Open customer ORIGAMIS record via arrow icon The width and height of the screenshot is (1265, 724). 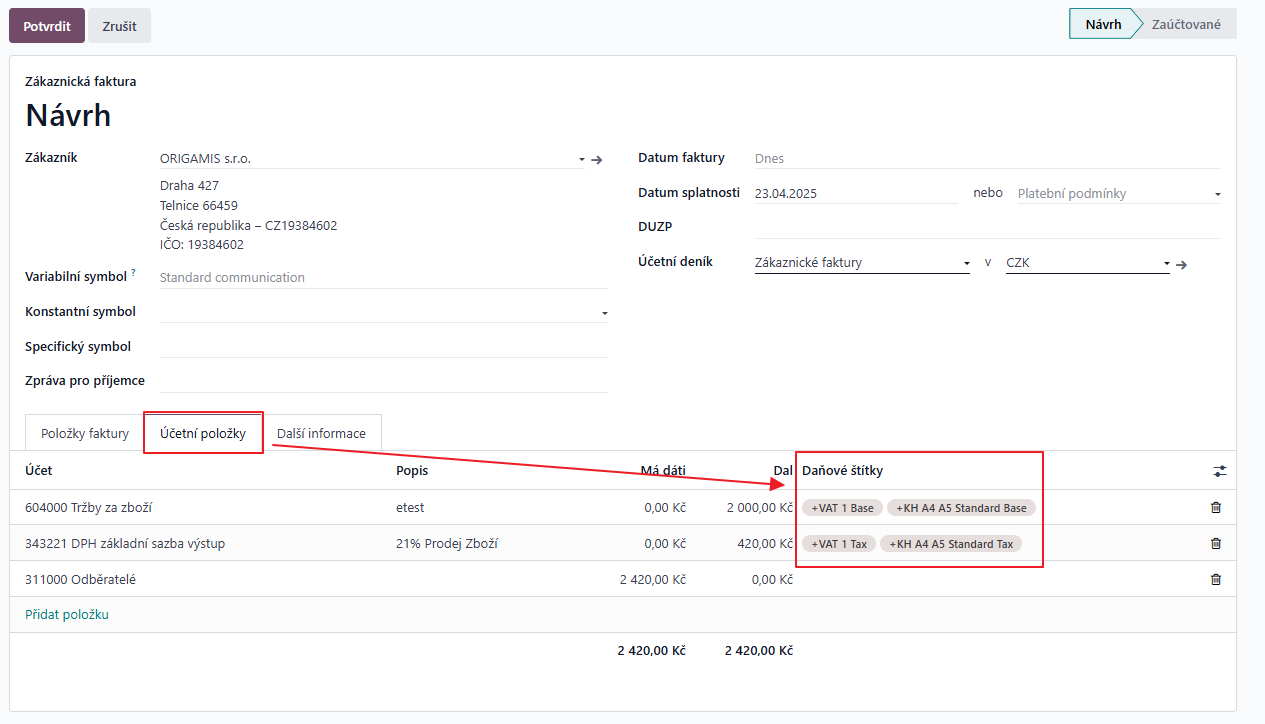tap(597, 159)
